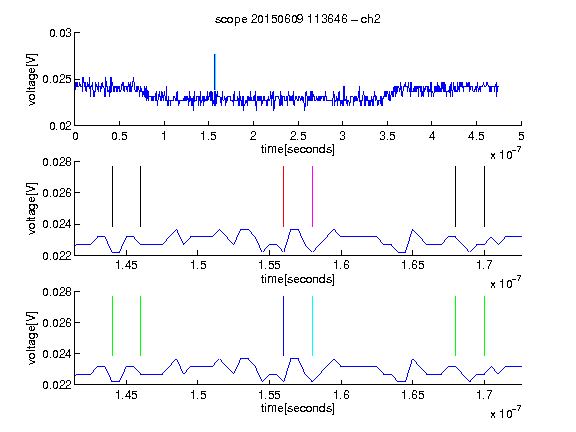This screenshot has height=432, width=576.
Task: Select the cyan vertical marker in bottom plot
Action: pyautogui.click(x=312, y=326)
